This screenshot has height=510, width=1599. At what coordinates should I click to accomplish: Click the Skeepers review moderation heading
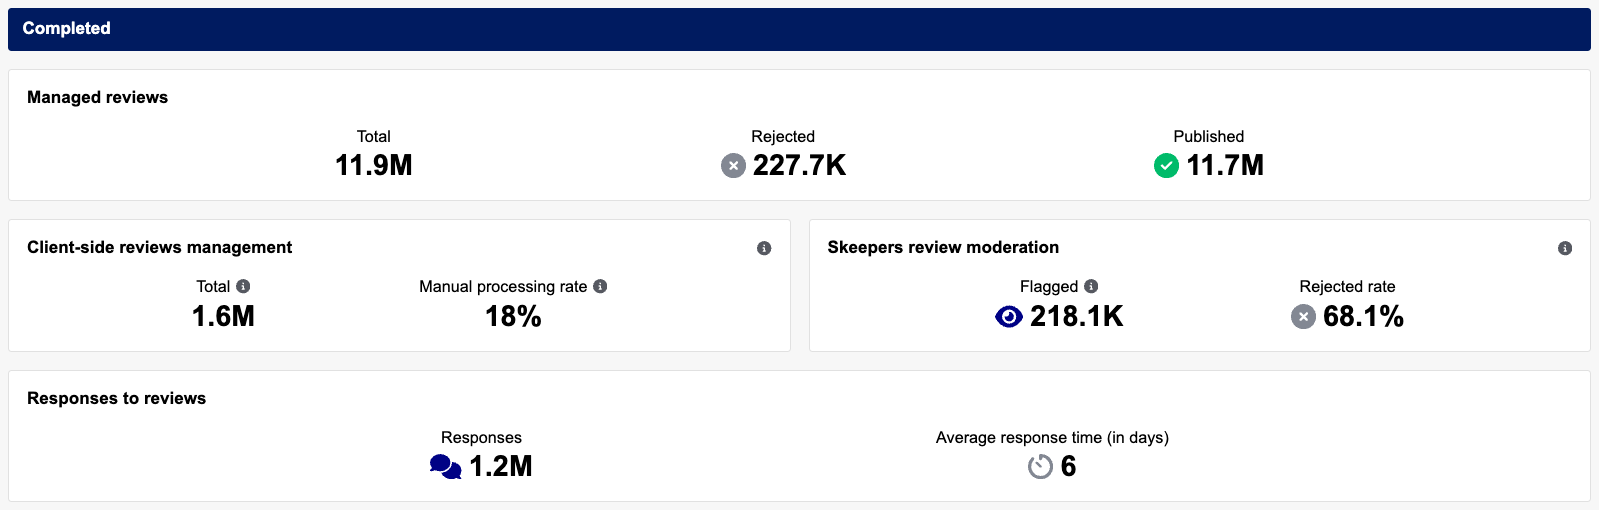tap(943, 247)
